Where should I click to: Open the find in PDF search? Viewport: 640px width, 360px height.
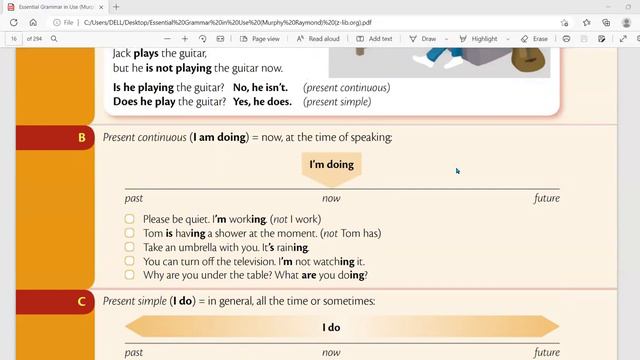click(x=54, y=39)
